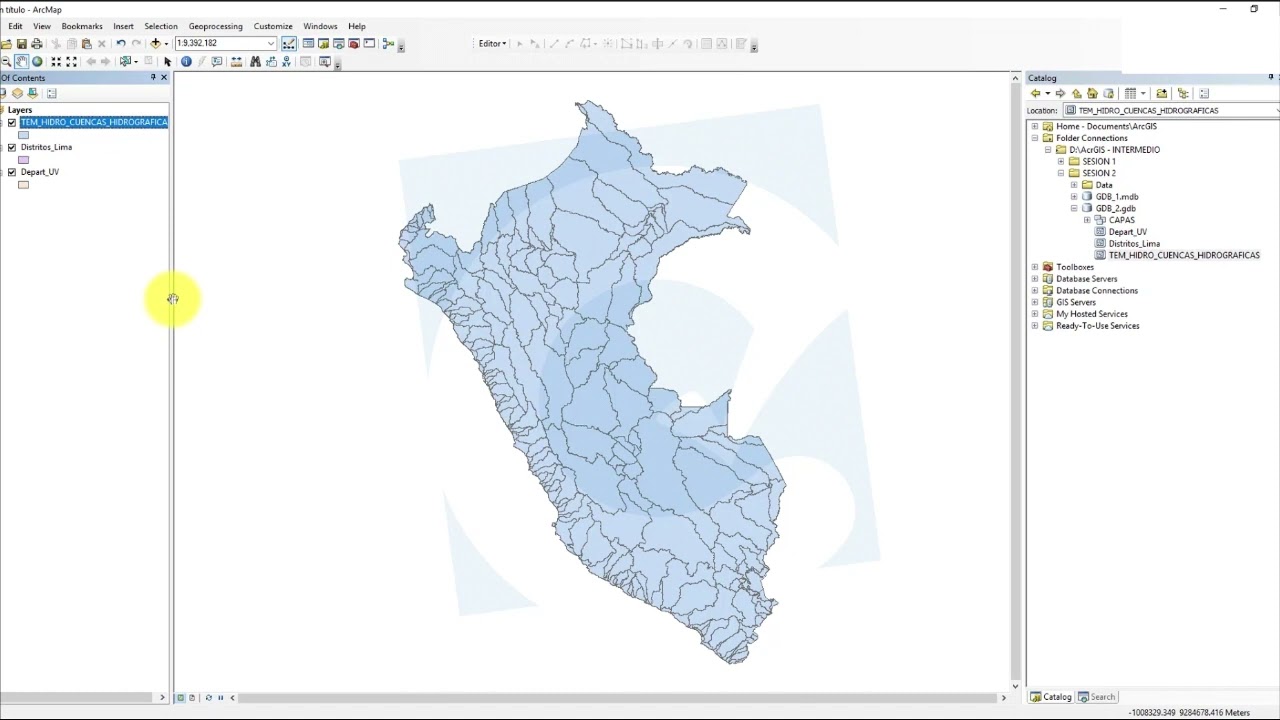Select Ready-To-Use Services in Catalog

coord(1097,326)
